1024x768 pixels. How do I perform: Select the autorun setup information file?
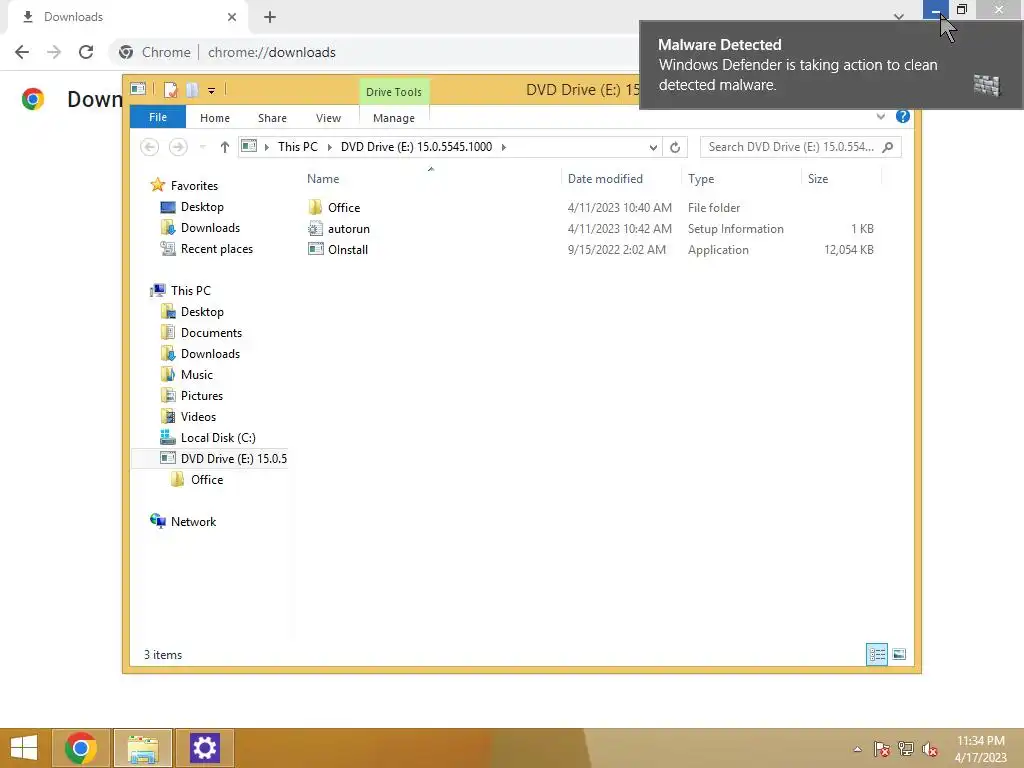point(348,229)
